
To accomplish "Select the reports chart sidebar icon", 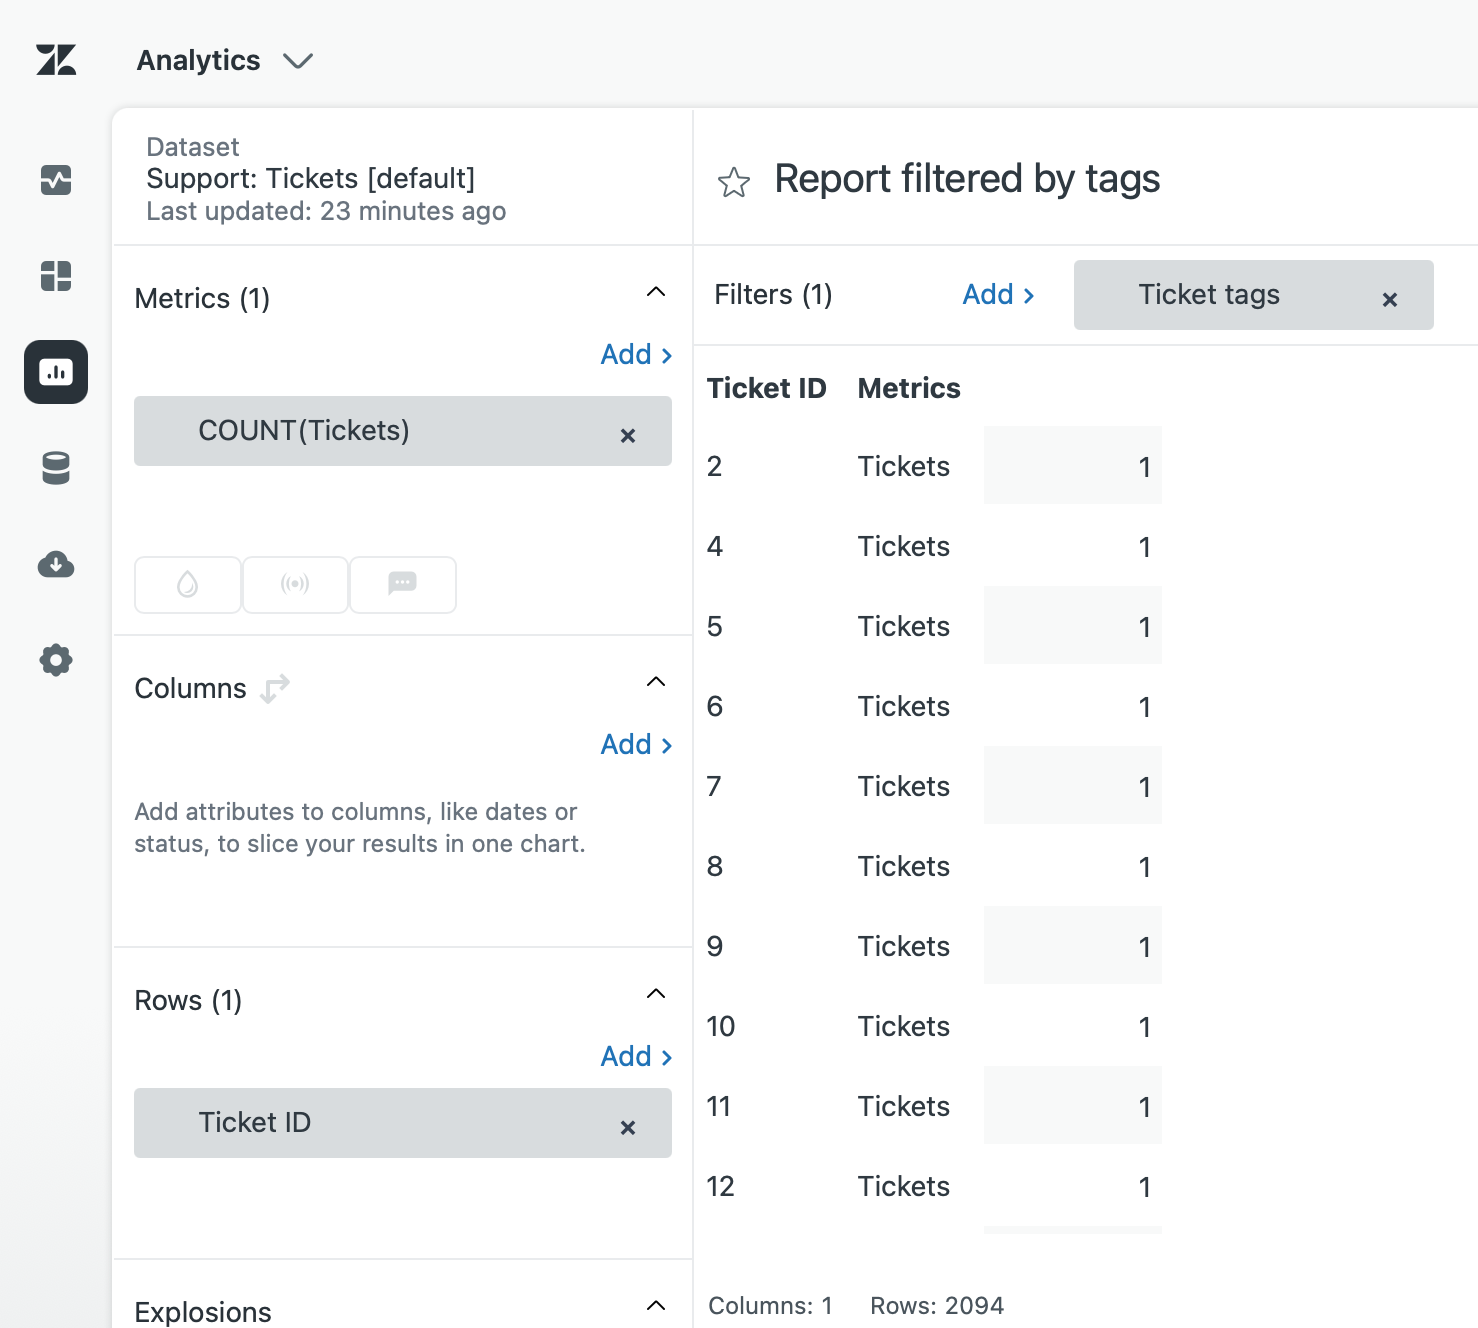I will pos(56,372).
